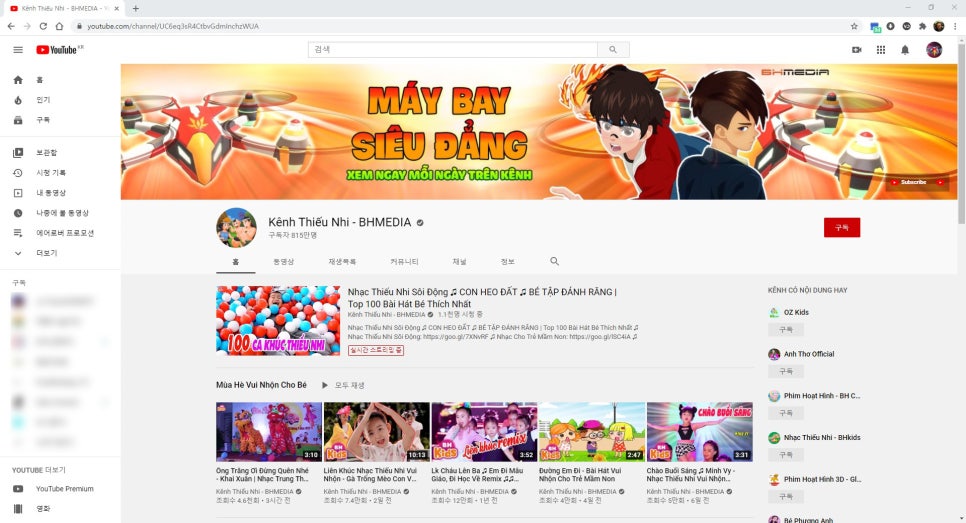966x523 pixels.
Task: Switch to the Community (커뮤니티) tab
Action: 404,262
